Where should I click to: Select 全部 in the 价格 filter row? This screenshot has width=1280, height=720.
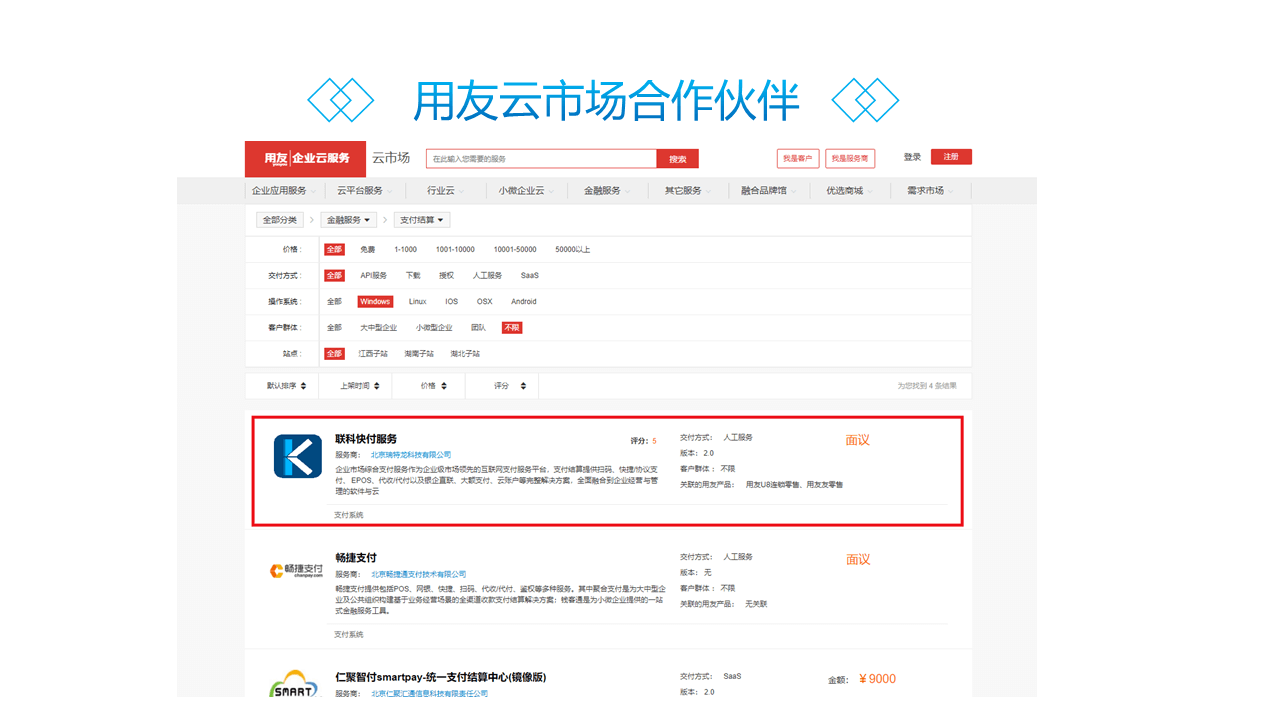(x=334, y=249)
